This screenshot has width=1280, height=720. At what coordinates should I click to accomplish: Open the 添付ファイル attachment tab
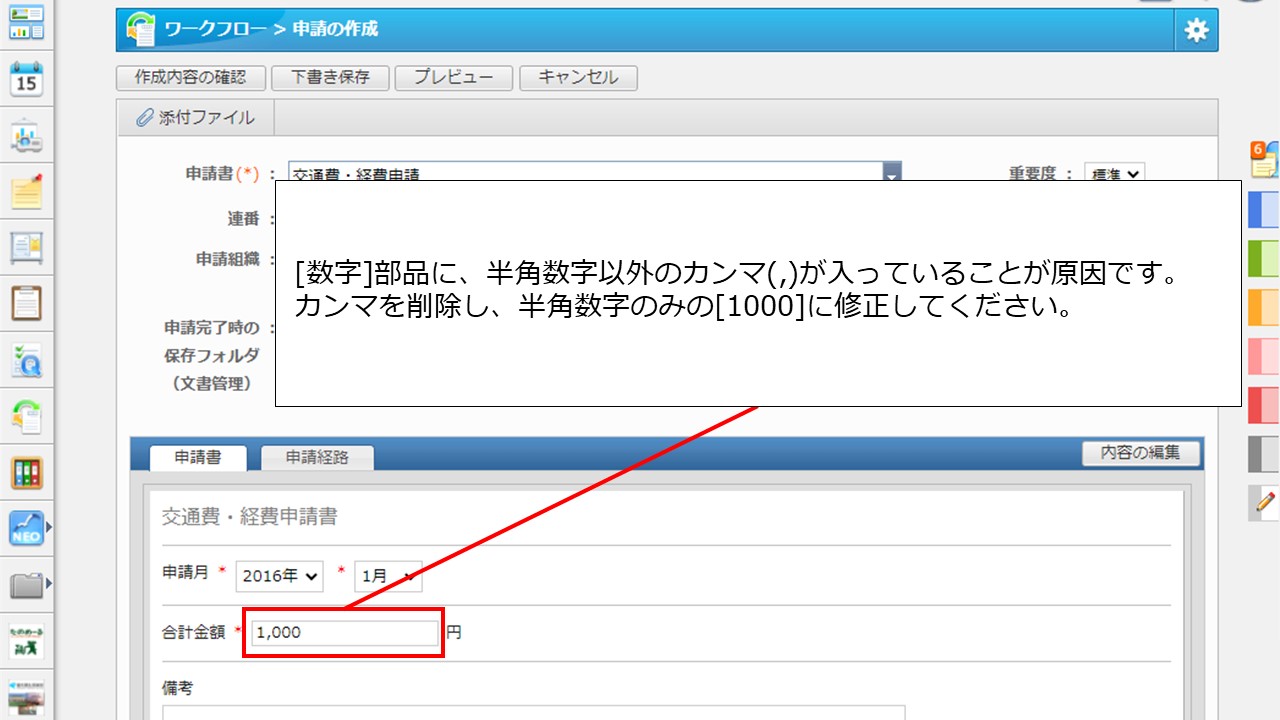click(x=196, y=118)
